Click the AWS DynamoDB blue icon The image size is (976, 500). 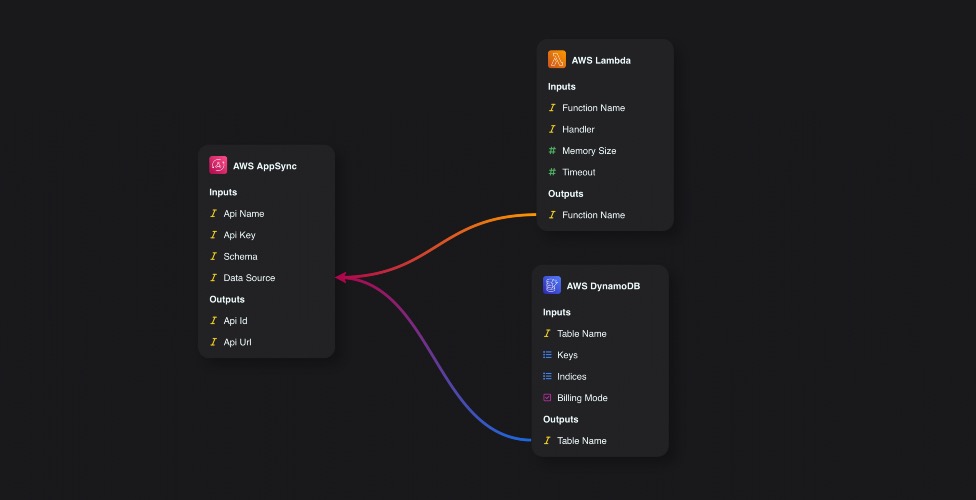click(x=551, y=285)
